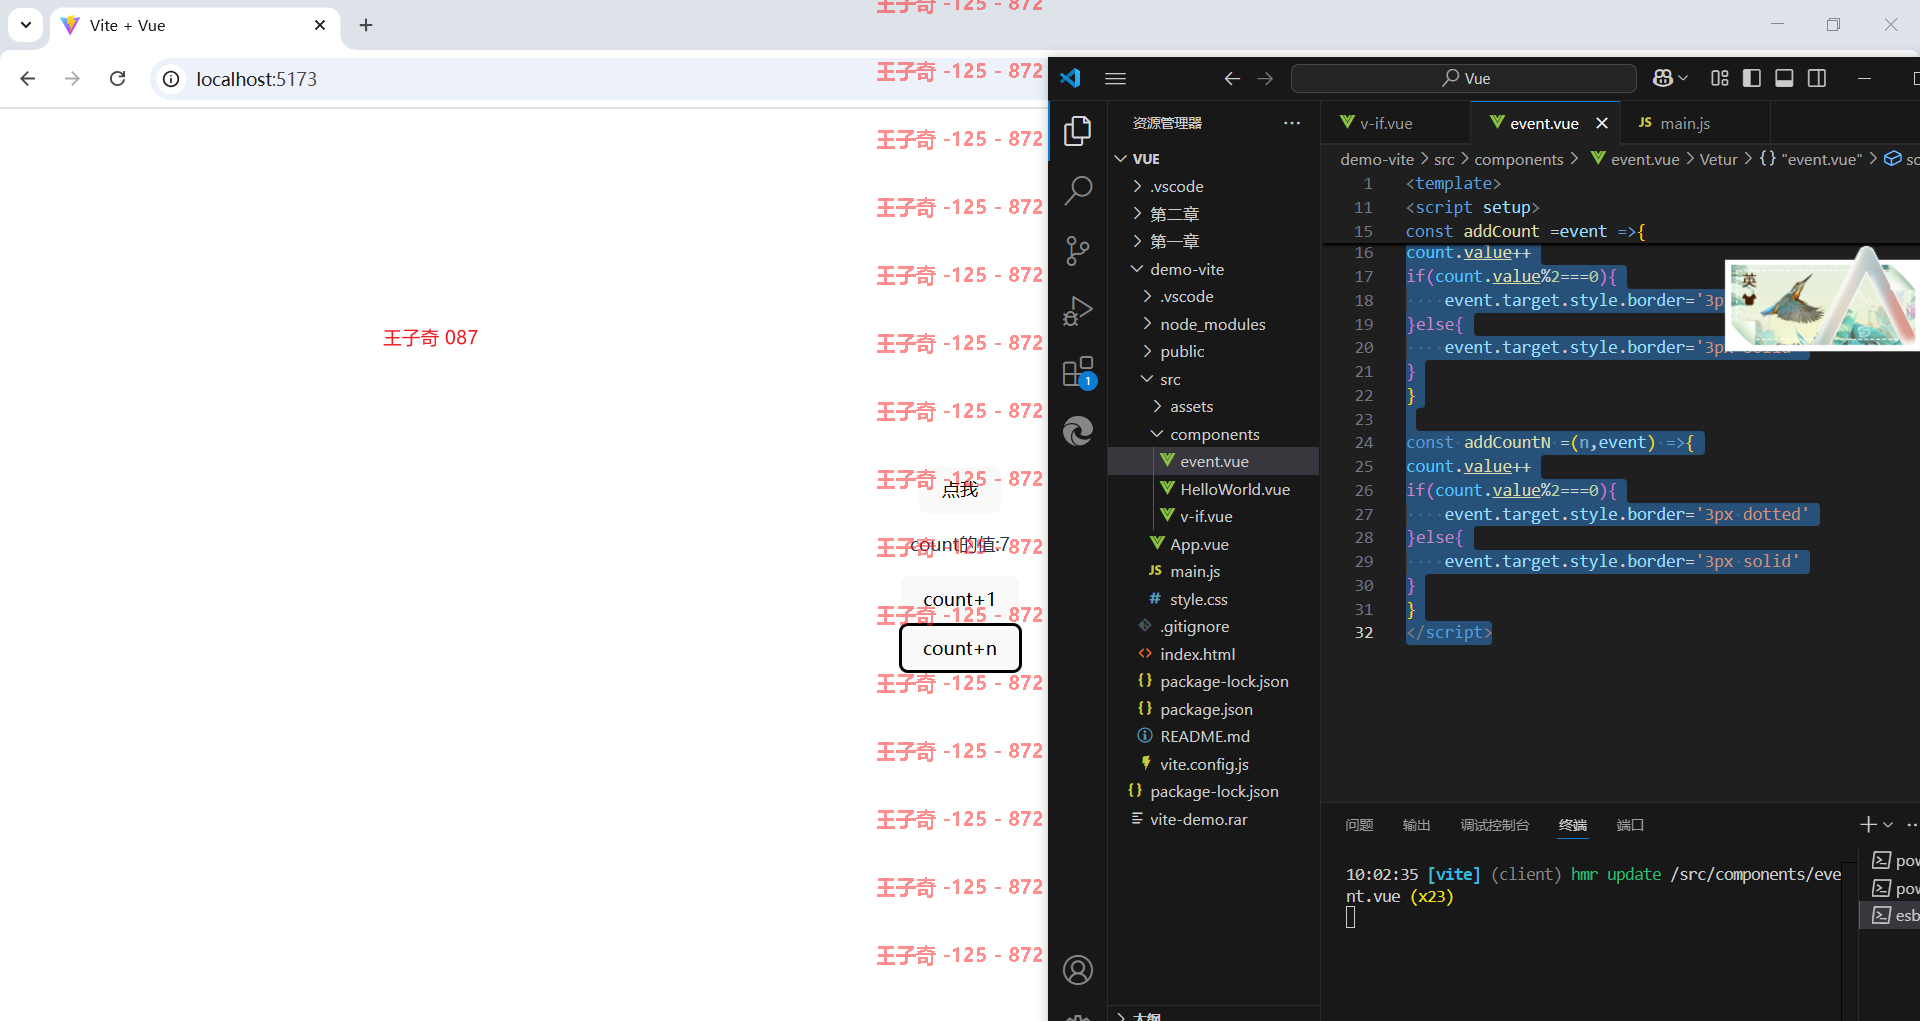Click the 点我 button on the web page
This screenshot has height=1021, width=1920.
960,489
